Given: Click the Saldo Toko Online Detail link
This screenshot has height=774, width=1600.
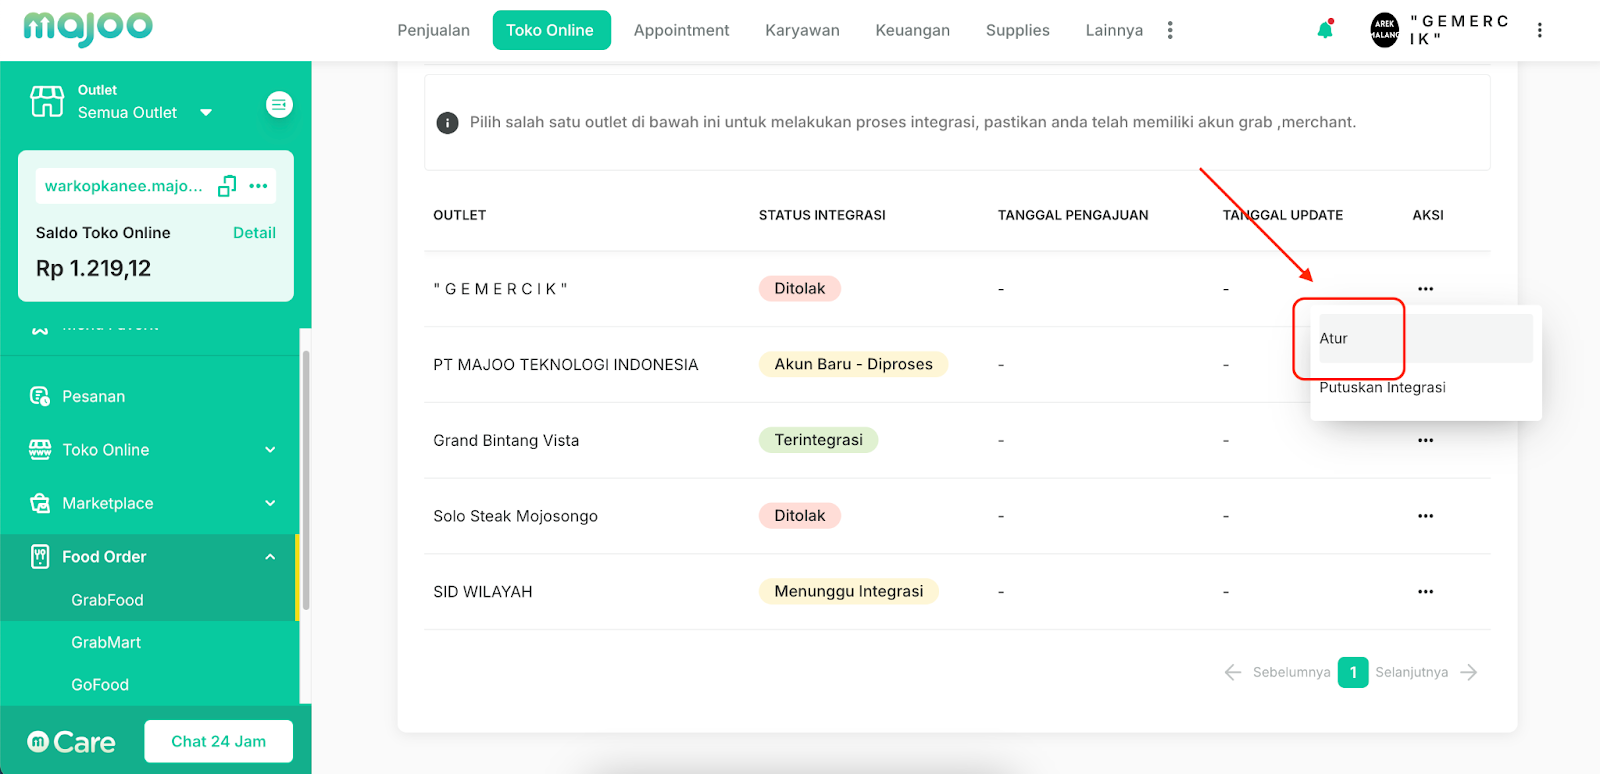Looking at the screenshot, I should pos(254,233).
